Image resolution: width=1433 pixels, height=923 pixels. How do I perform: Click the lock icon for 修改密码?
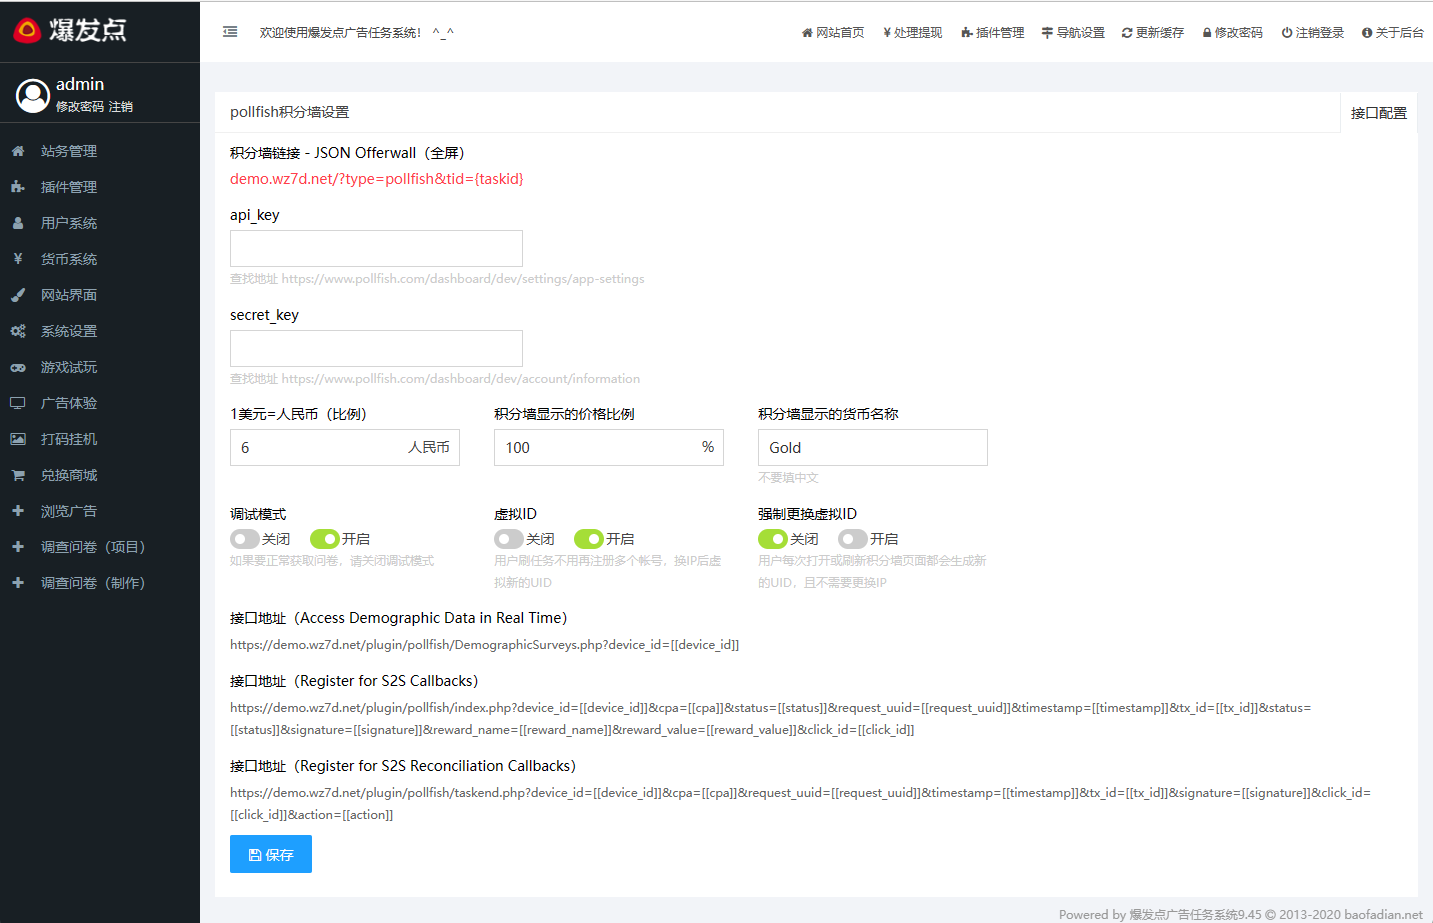[1207, 33]
